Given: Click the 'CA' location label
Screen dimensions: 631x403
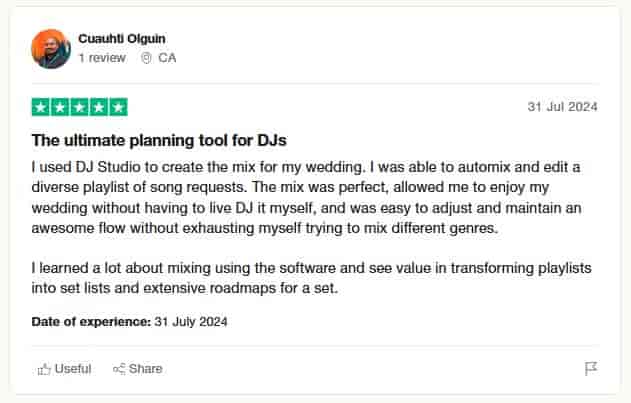Looking at the screenshot, I should pyautogui.click(x=167, y=58).
